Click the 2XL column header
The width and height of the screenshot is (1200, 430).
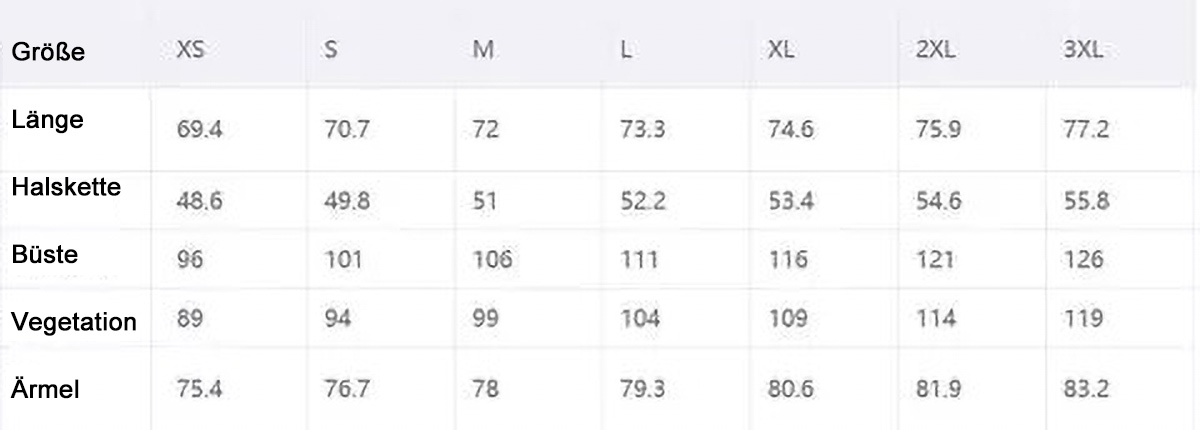coord(935,50)
